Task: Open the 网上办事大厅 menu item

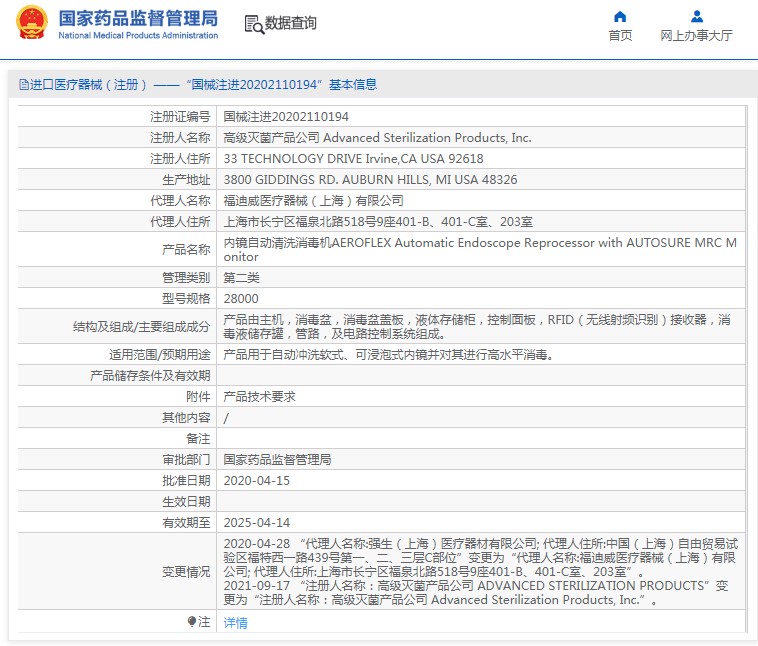Action: (696, 36)
